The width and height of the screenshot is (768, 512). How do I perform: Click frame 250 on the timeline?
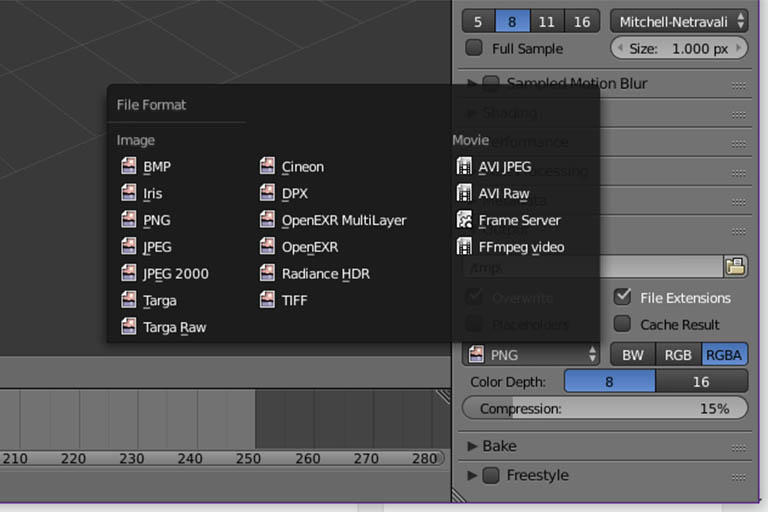pos(248,459)
